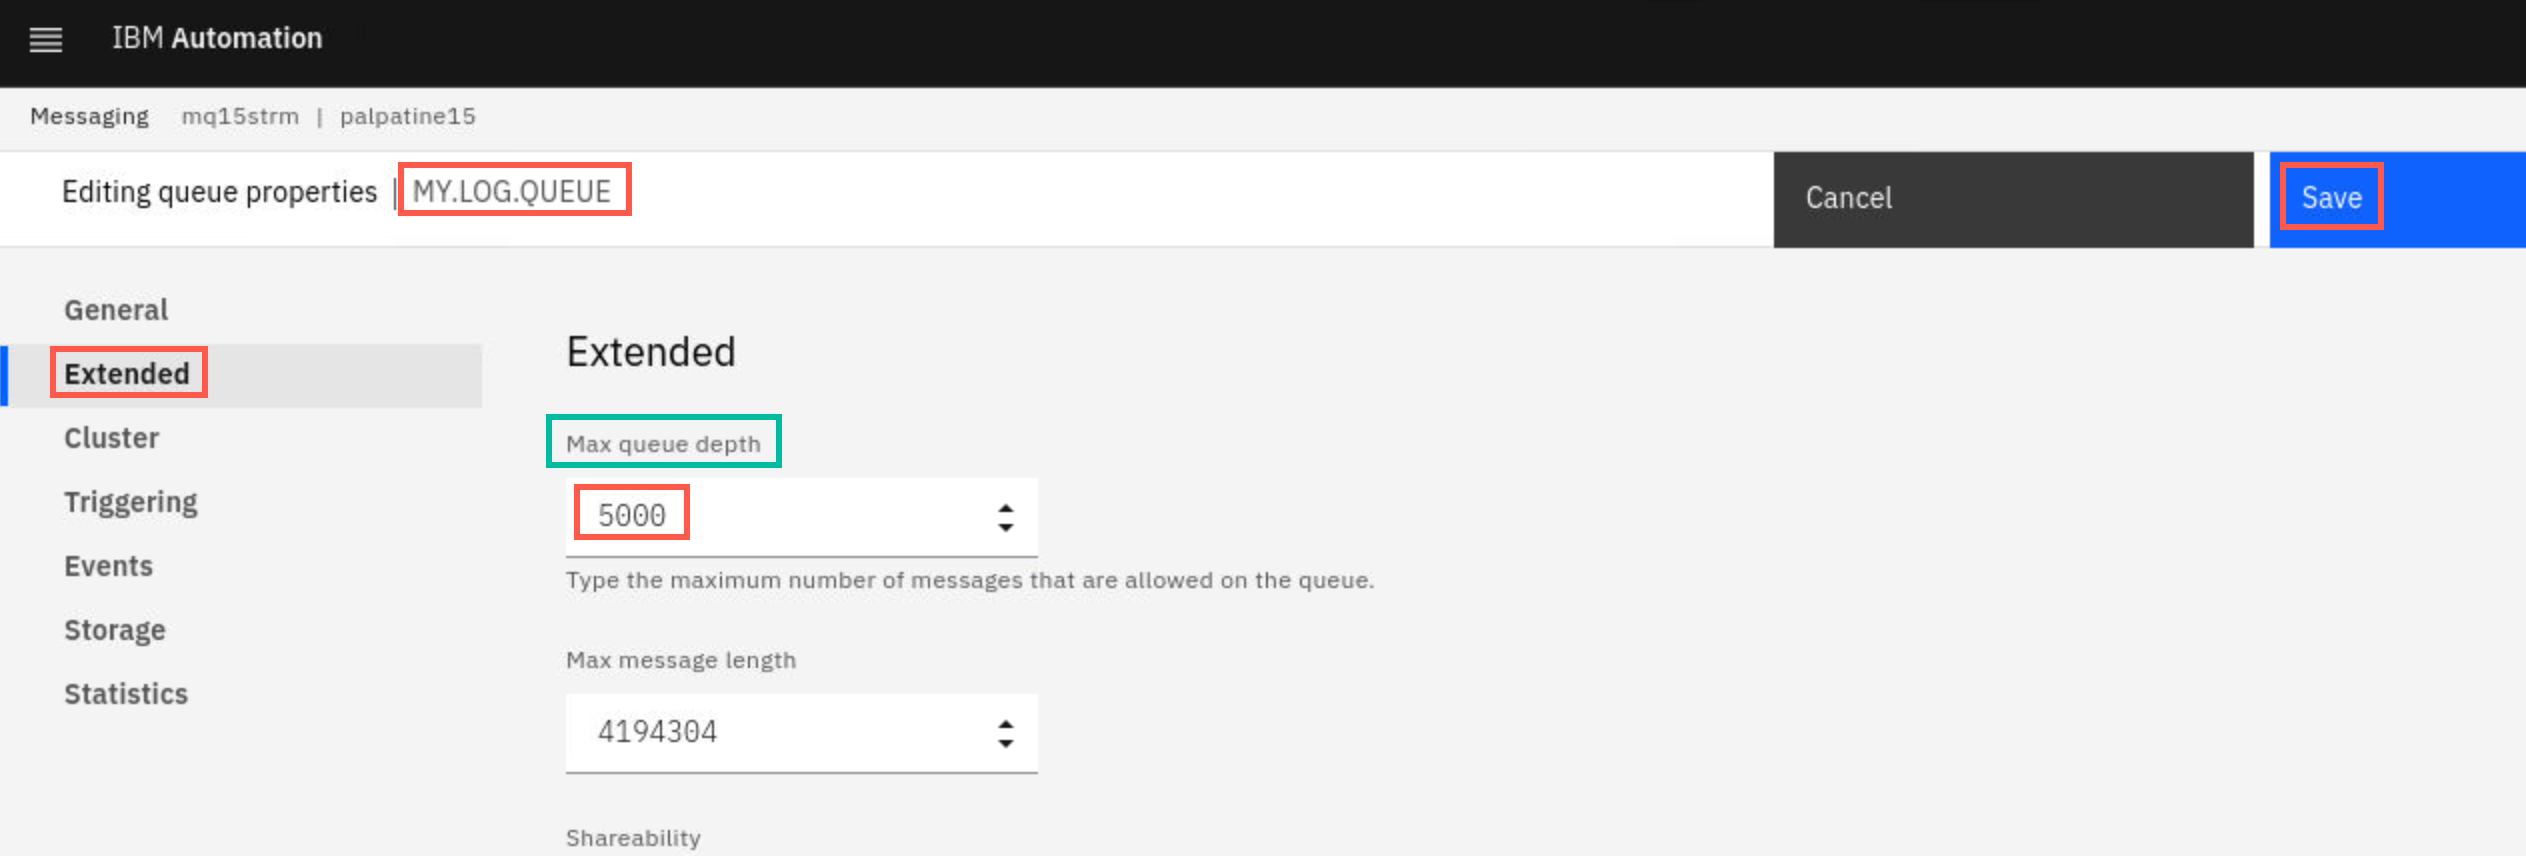Increase Max message length with up arrow

(1006, 724)
